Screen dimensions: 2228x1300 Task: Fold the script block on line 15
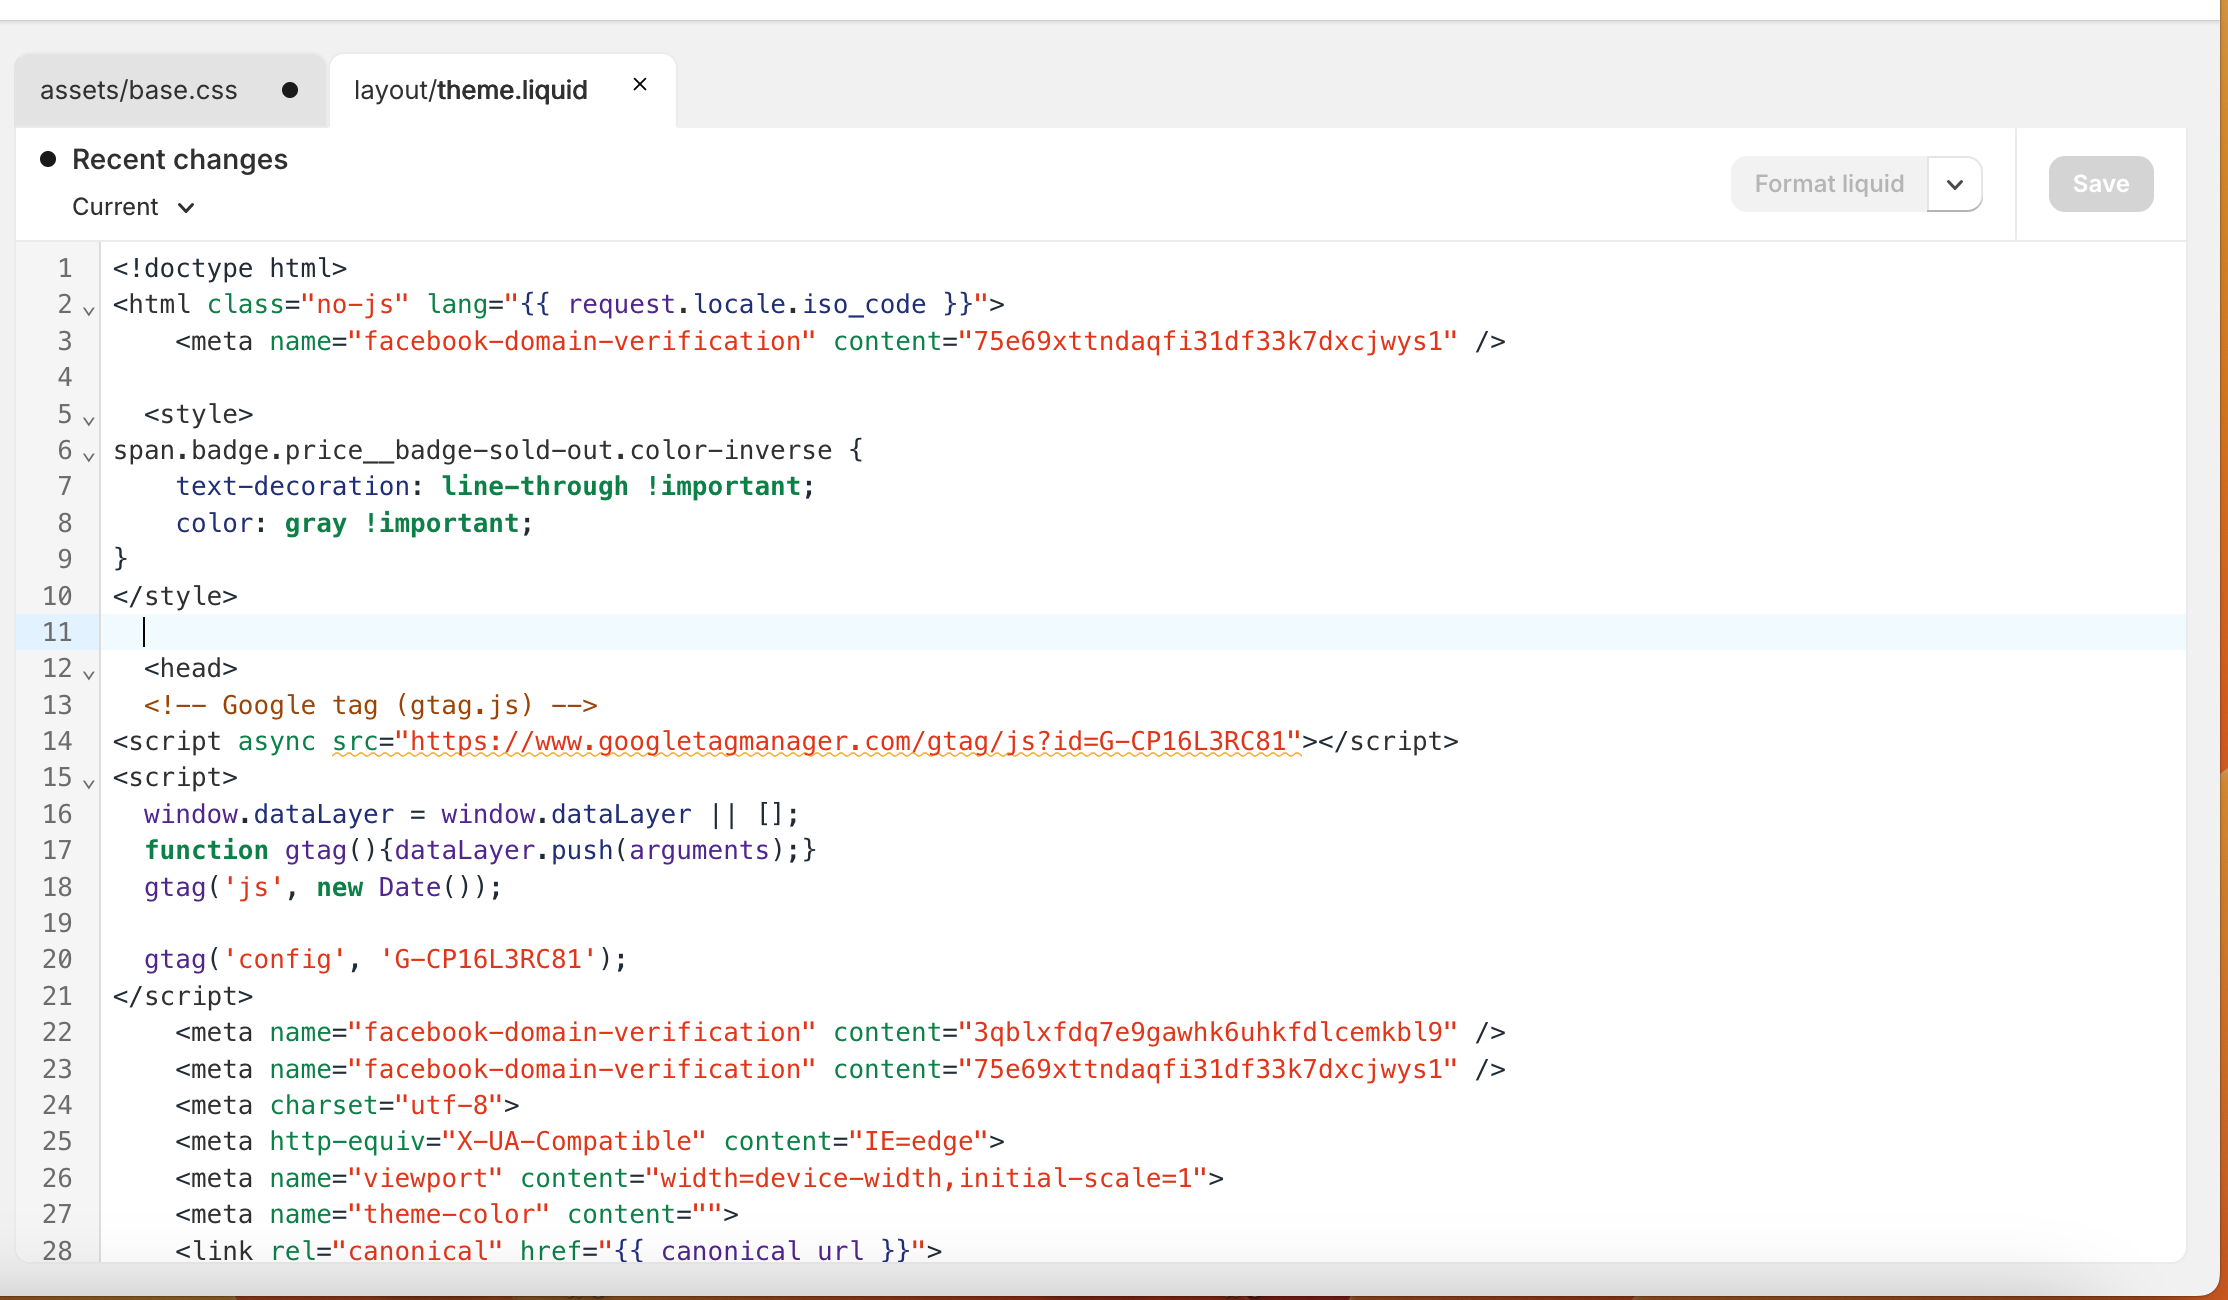tap(89, 784)
